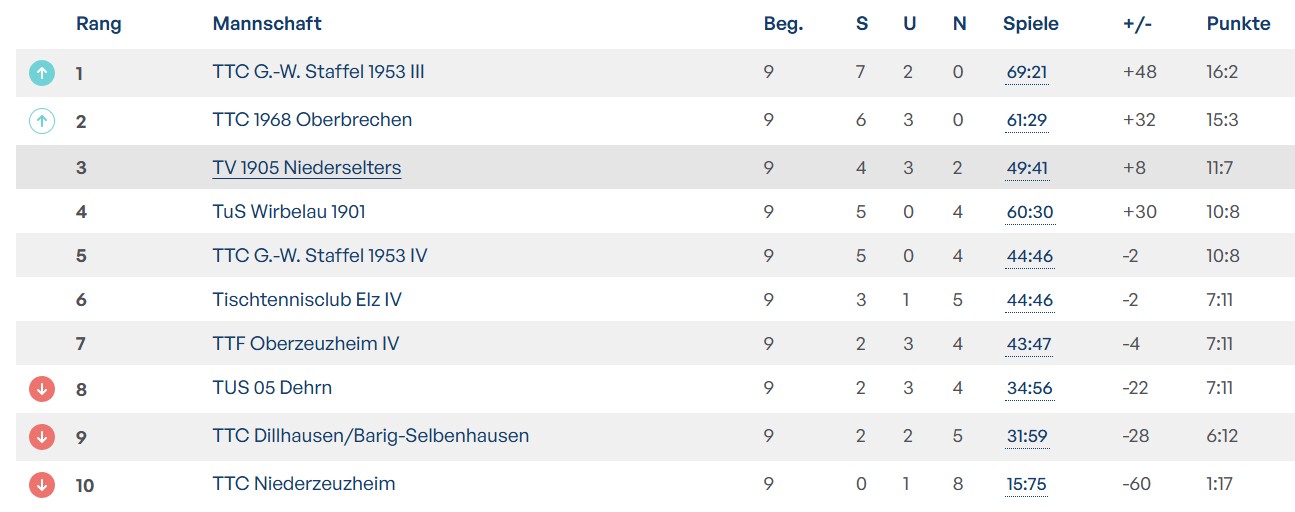Click the 61:29 games score link
This screenshot has width=1295, height=512.
point(1027,121)
